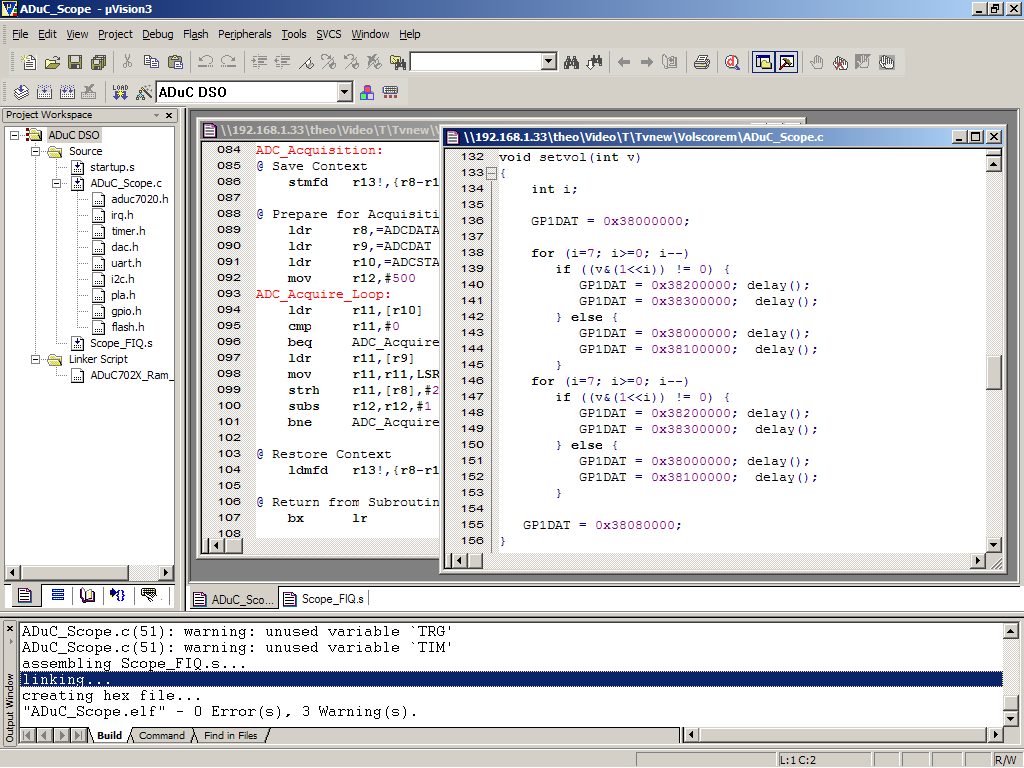The height and width of the screenshot is (768, 1024).
Task: Go to next bookmark icon
Action: pos(328,62)
